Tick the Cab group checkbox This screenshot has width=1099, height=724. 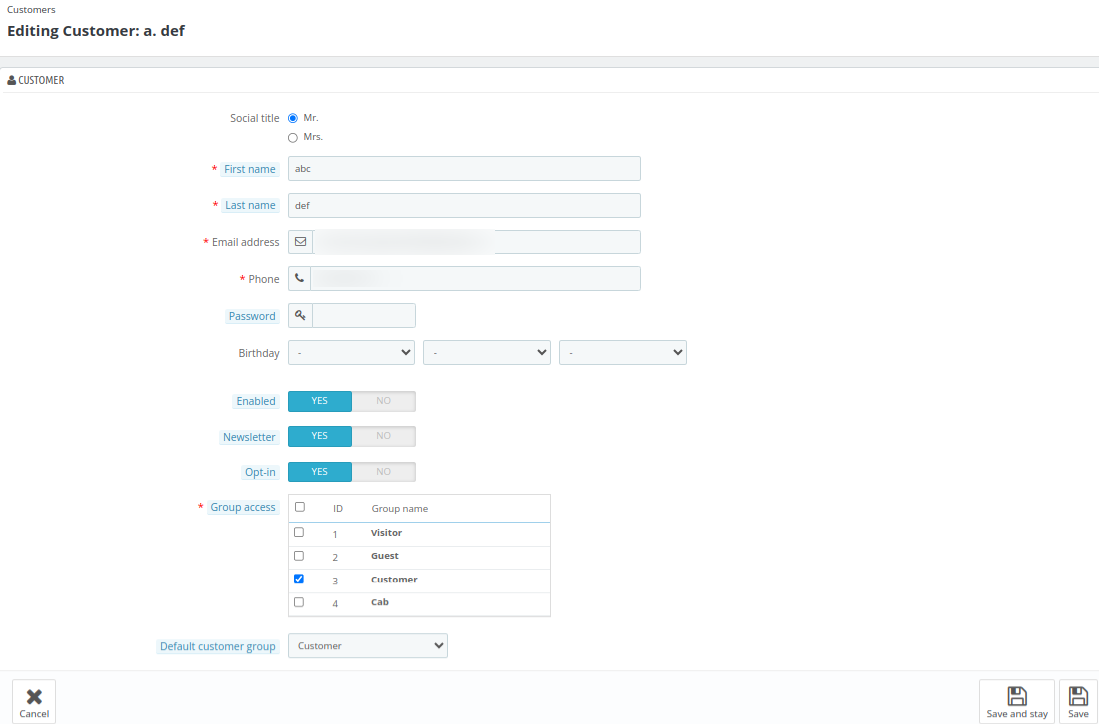(299, 602)
